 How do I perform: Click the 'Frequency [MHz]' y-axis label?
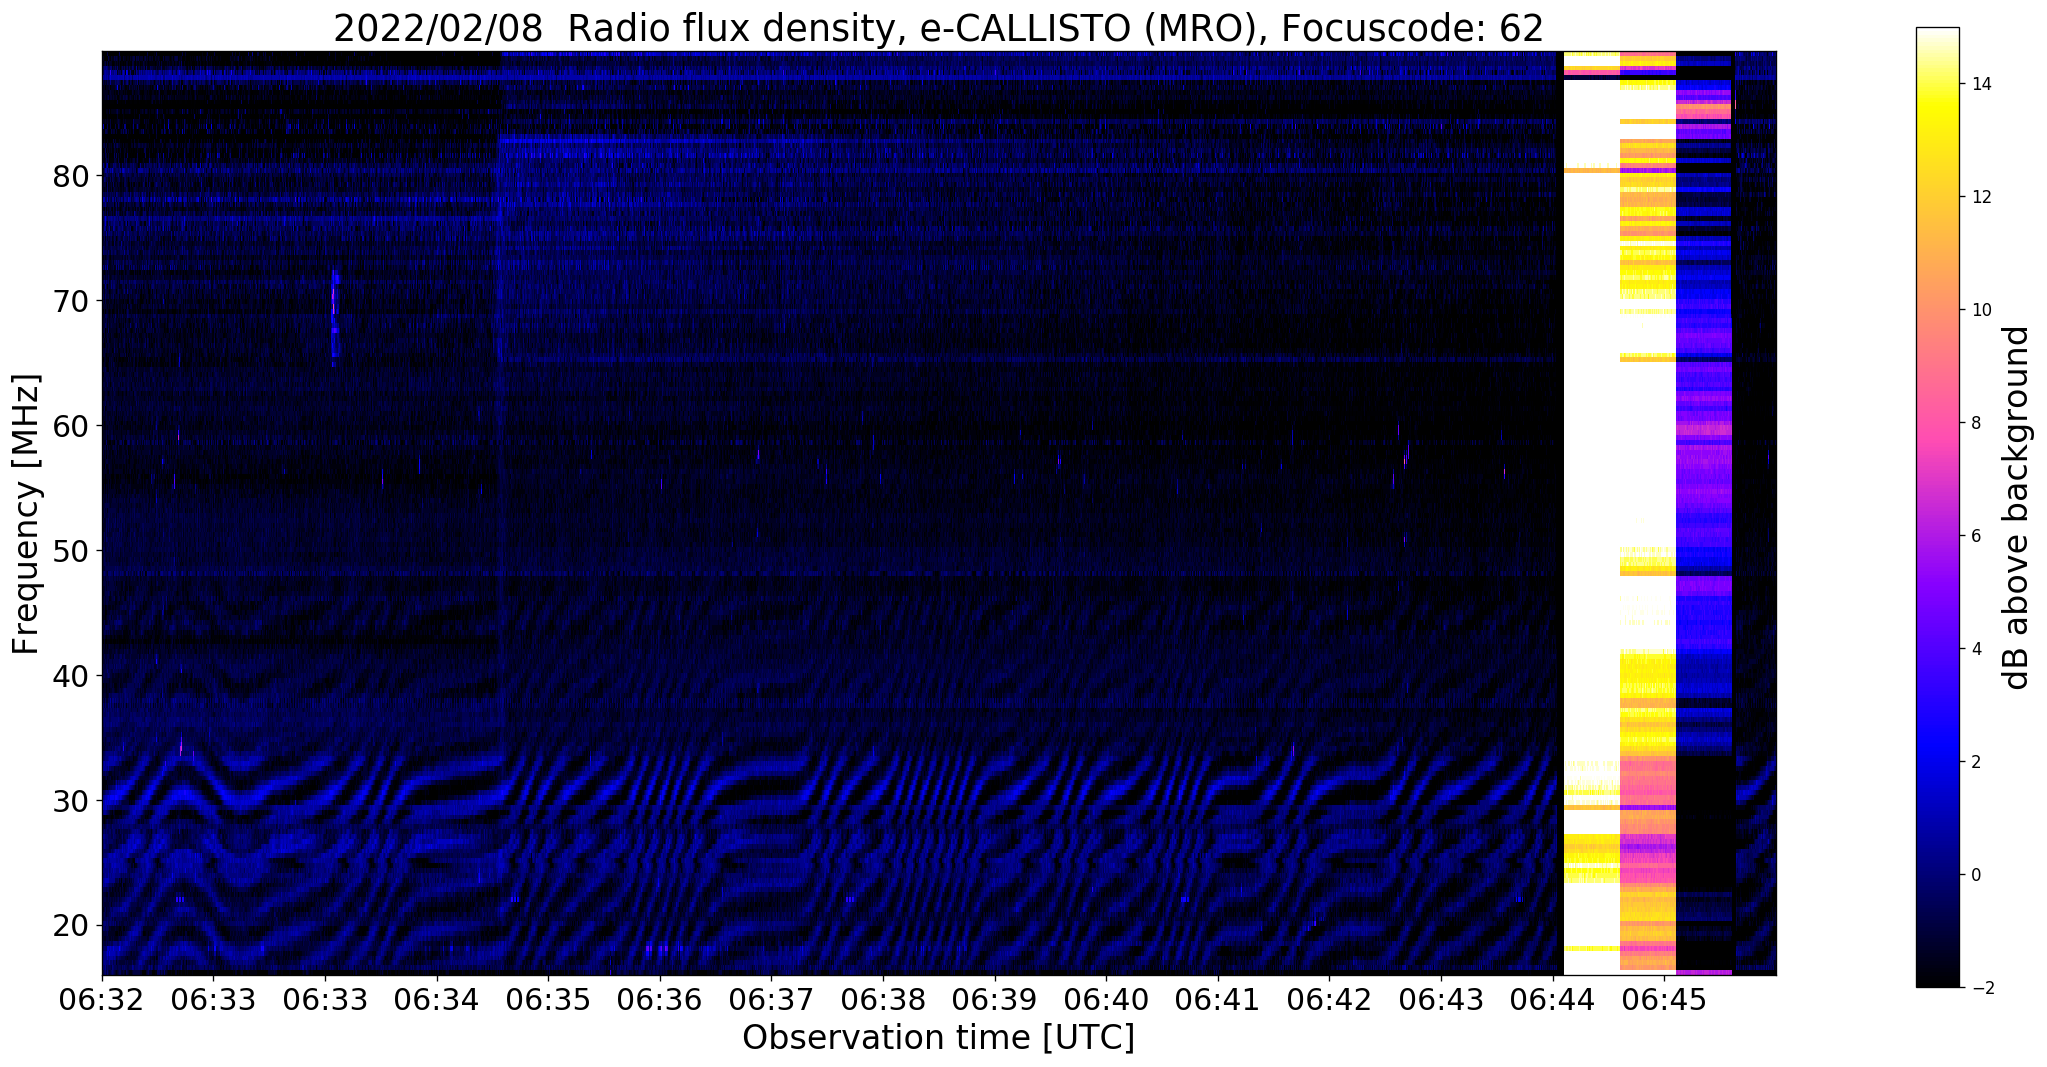tap(26, 514)
